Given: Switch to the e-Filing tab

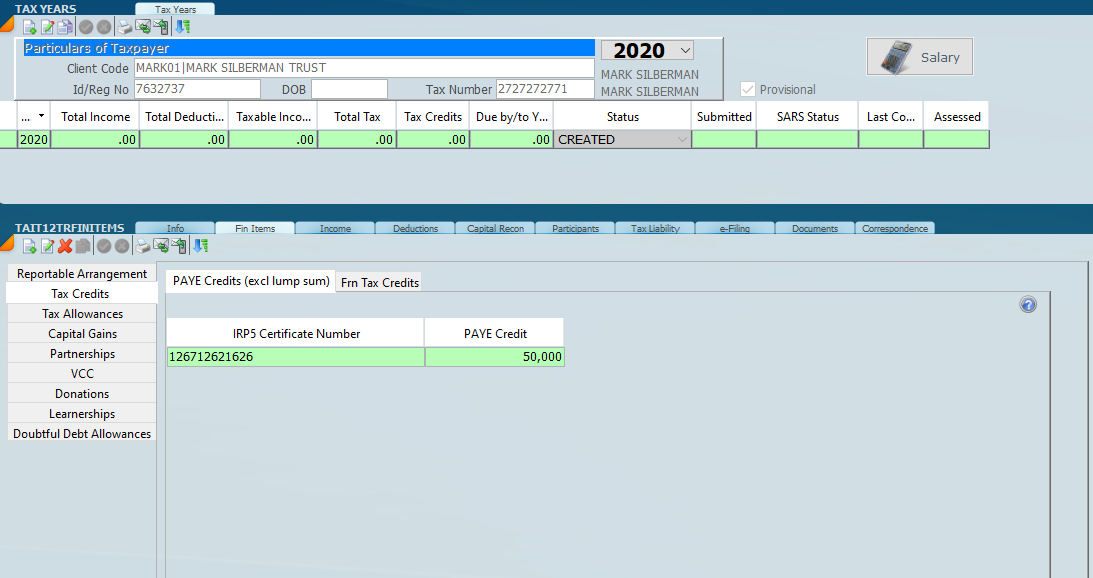Looking at the screenshot, I should (734, 228).
